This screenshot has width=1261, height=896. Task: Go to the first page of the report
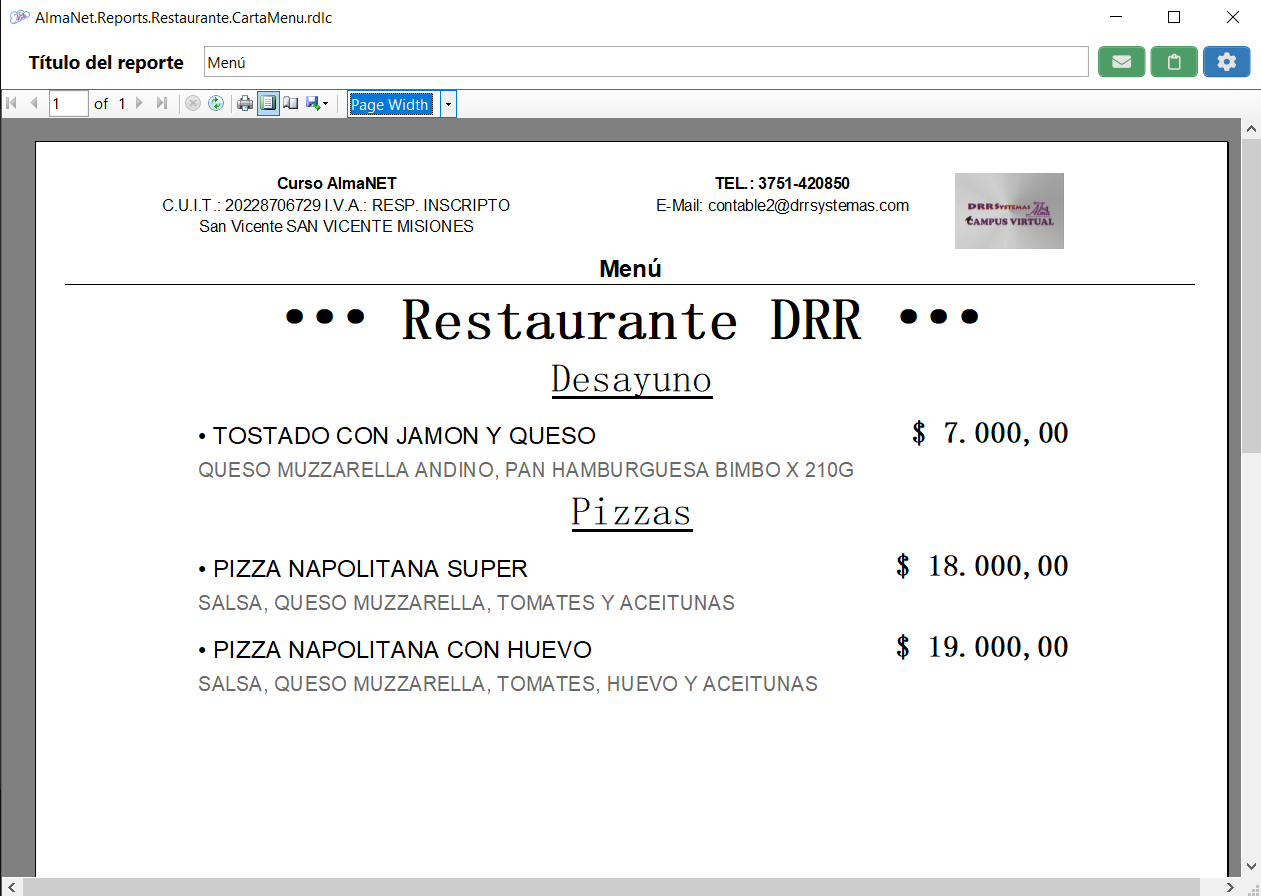point(12,104)
